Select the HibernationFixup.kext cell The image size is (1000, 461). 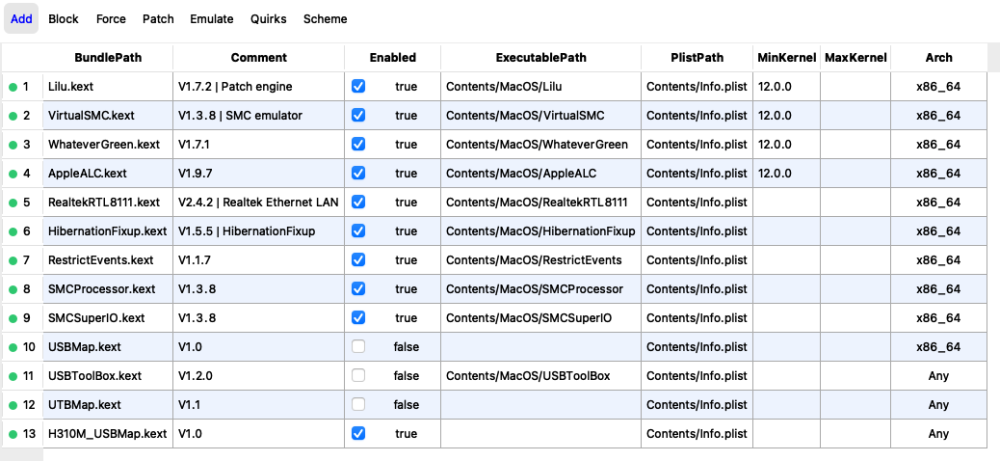(108, 231)
